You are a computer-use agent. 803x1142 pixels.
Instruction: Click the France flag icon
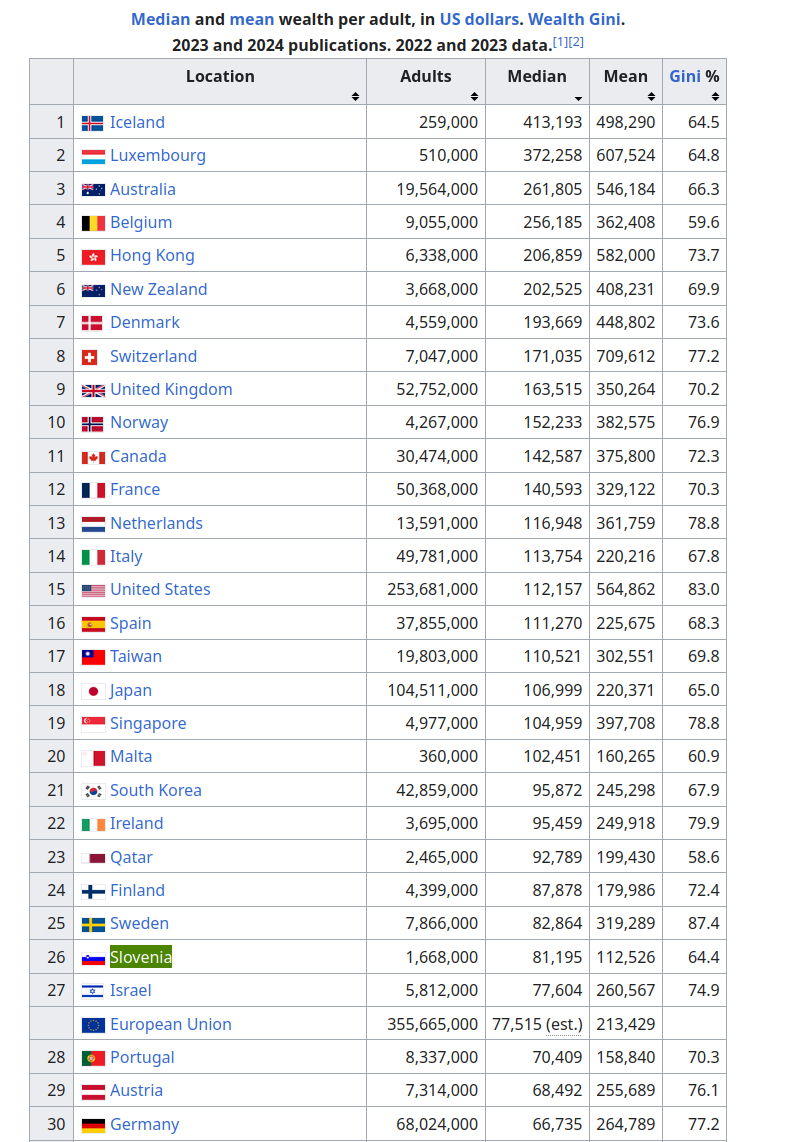pyautogui.click(x=92, y=490)
